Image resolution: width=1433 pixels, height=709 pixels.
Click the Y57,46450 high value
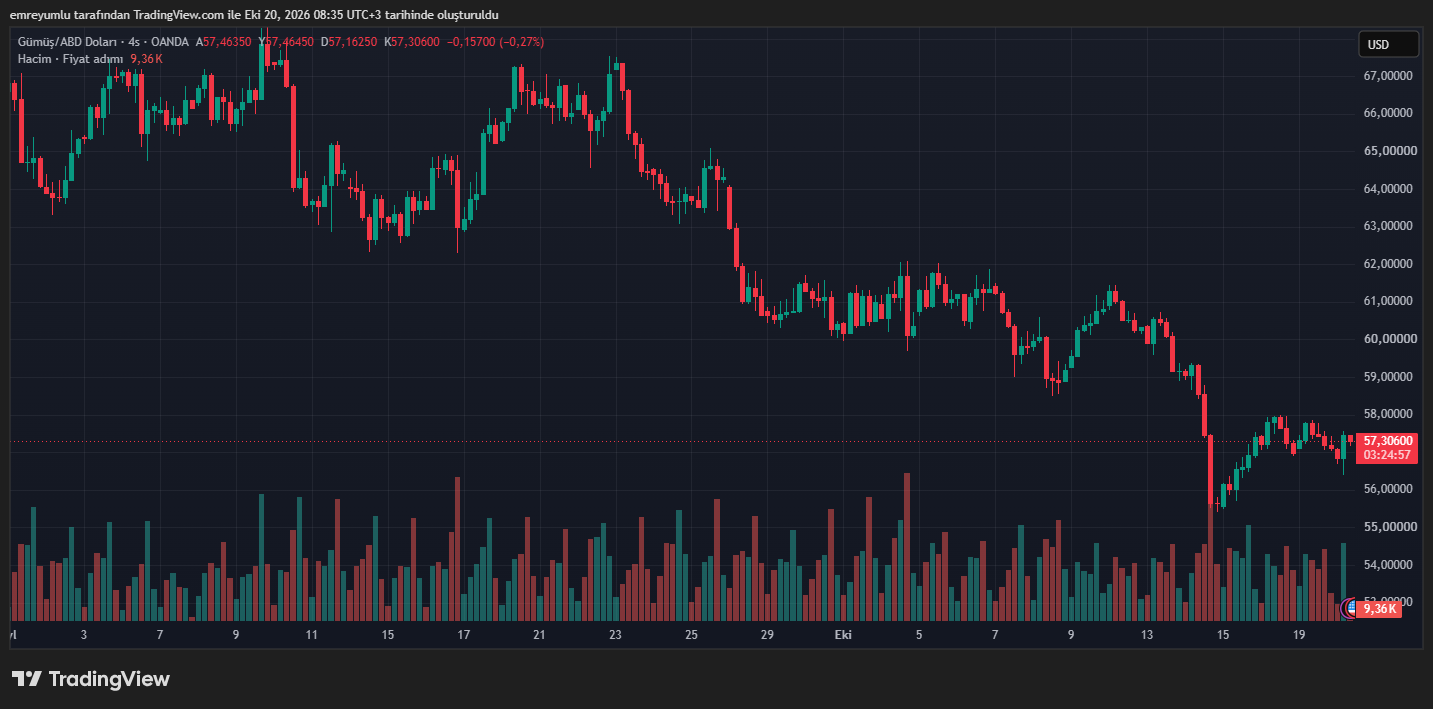click(x=286, y=42)
